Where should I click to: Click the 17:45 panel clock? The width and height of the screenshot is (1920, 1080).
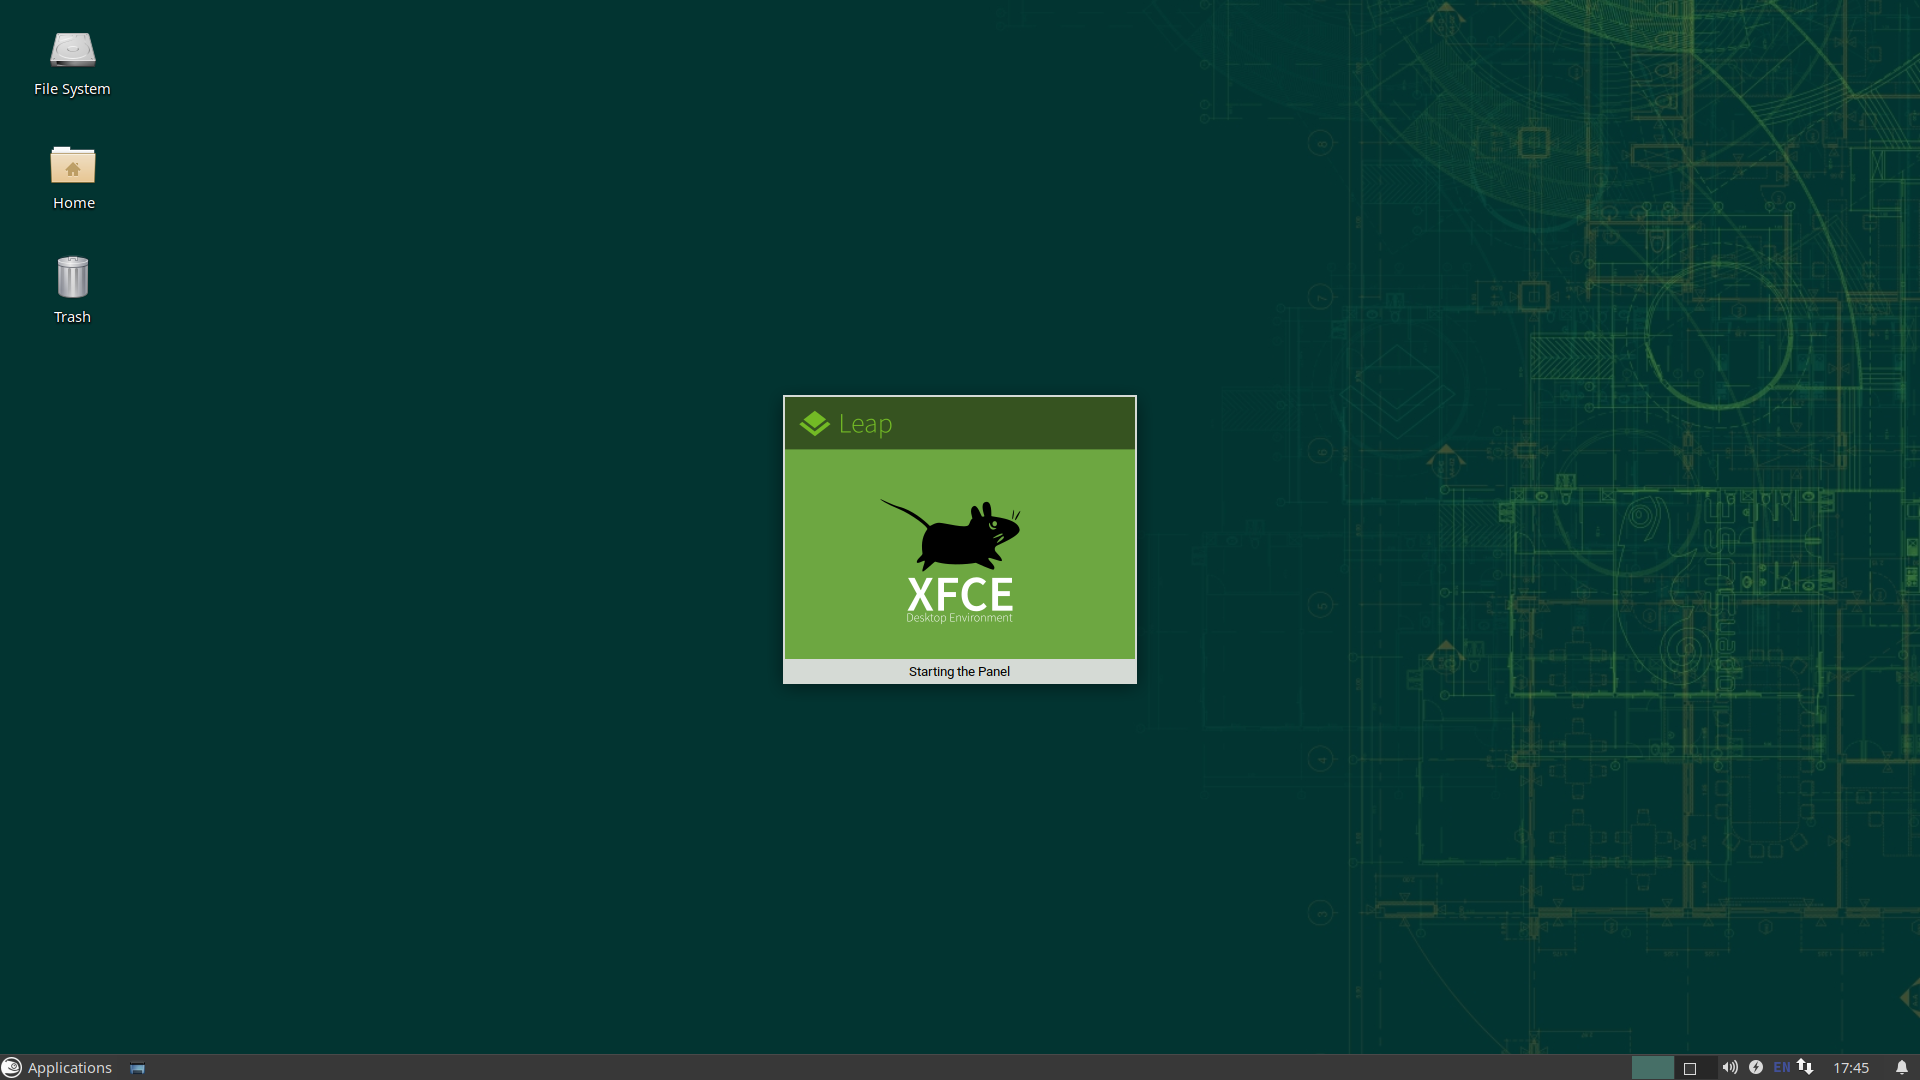click(1850, 1067)
